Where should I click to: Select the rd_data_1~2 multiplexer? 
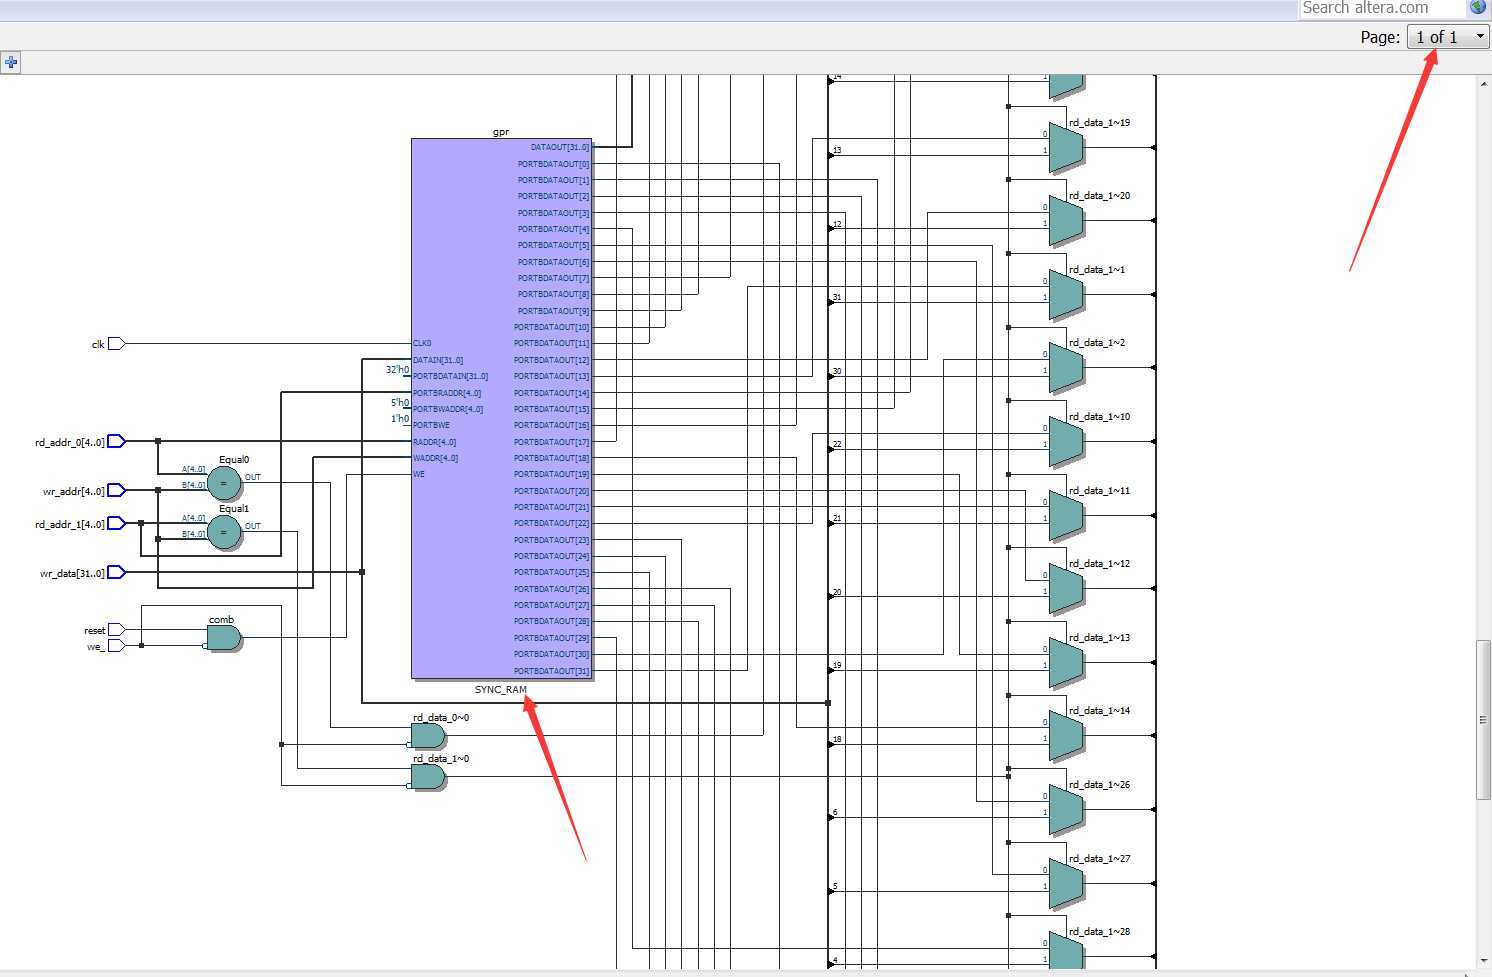coord(1066,368)
